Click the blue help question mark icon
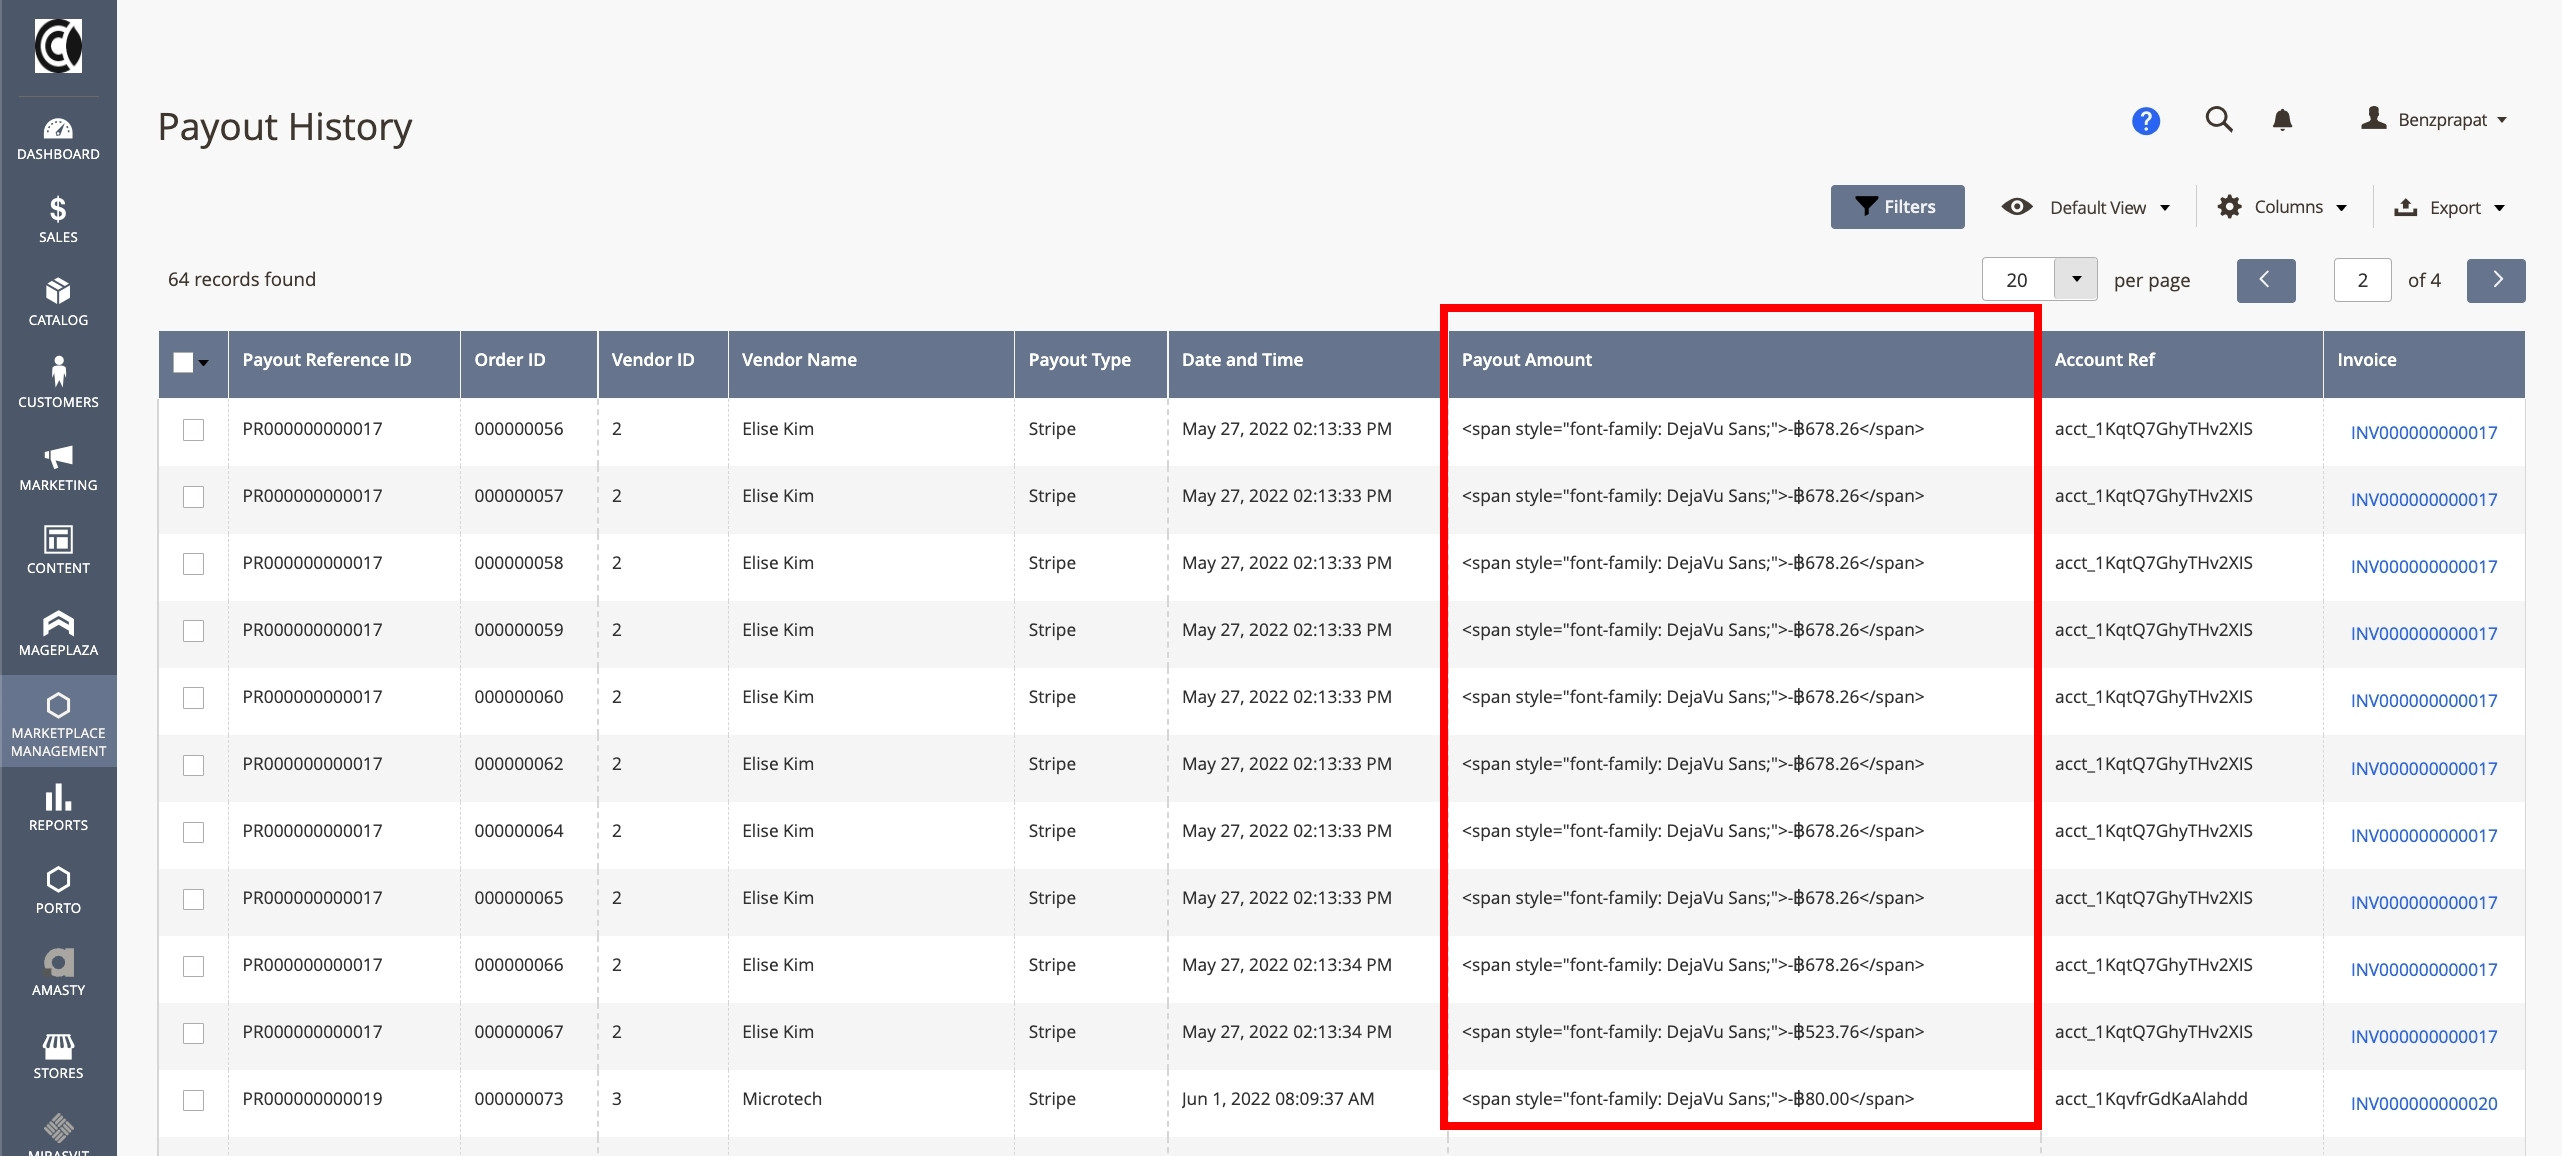 [2145, 121]
